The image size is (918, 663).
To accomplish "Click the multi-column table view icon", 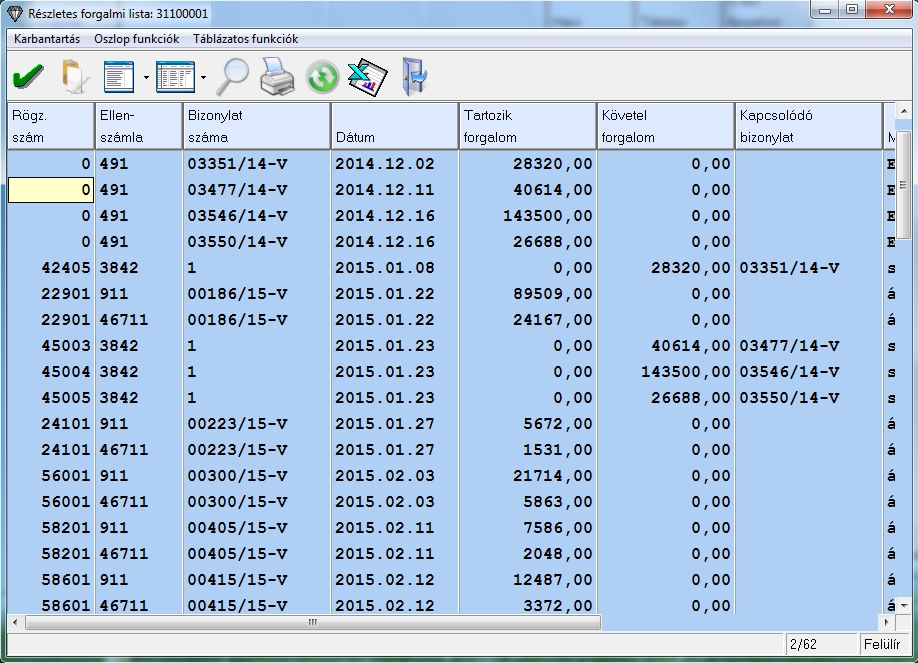I will tap(175, 76).
